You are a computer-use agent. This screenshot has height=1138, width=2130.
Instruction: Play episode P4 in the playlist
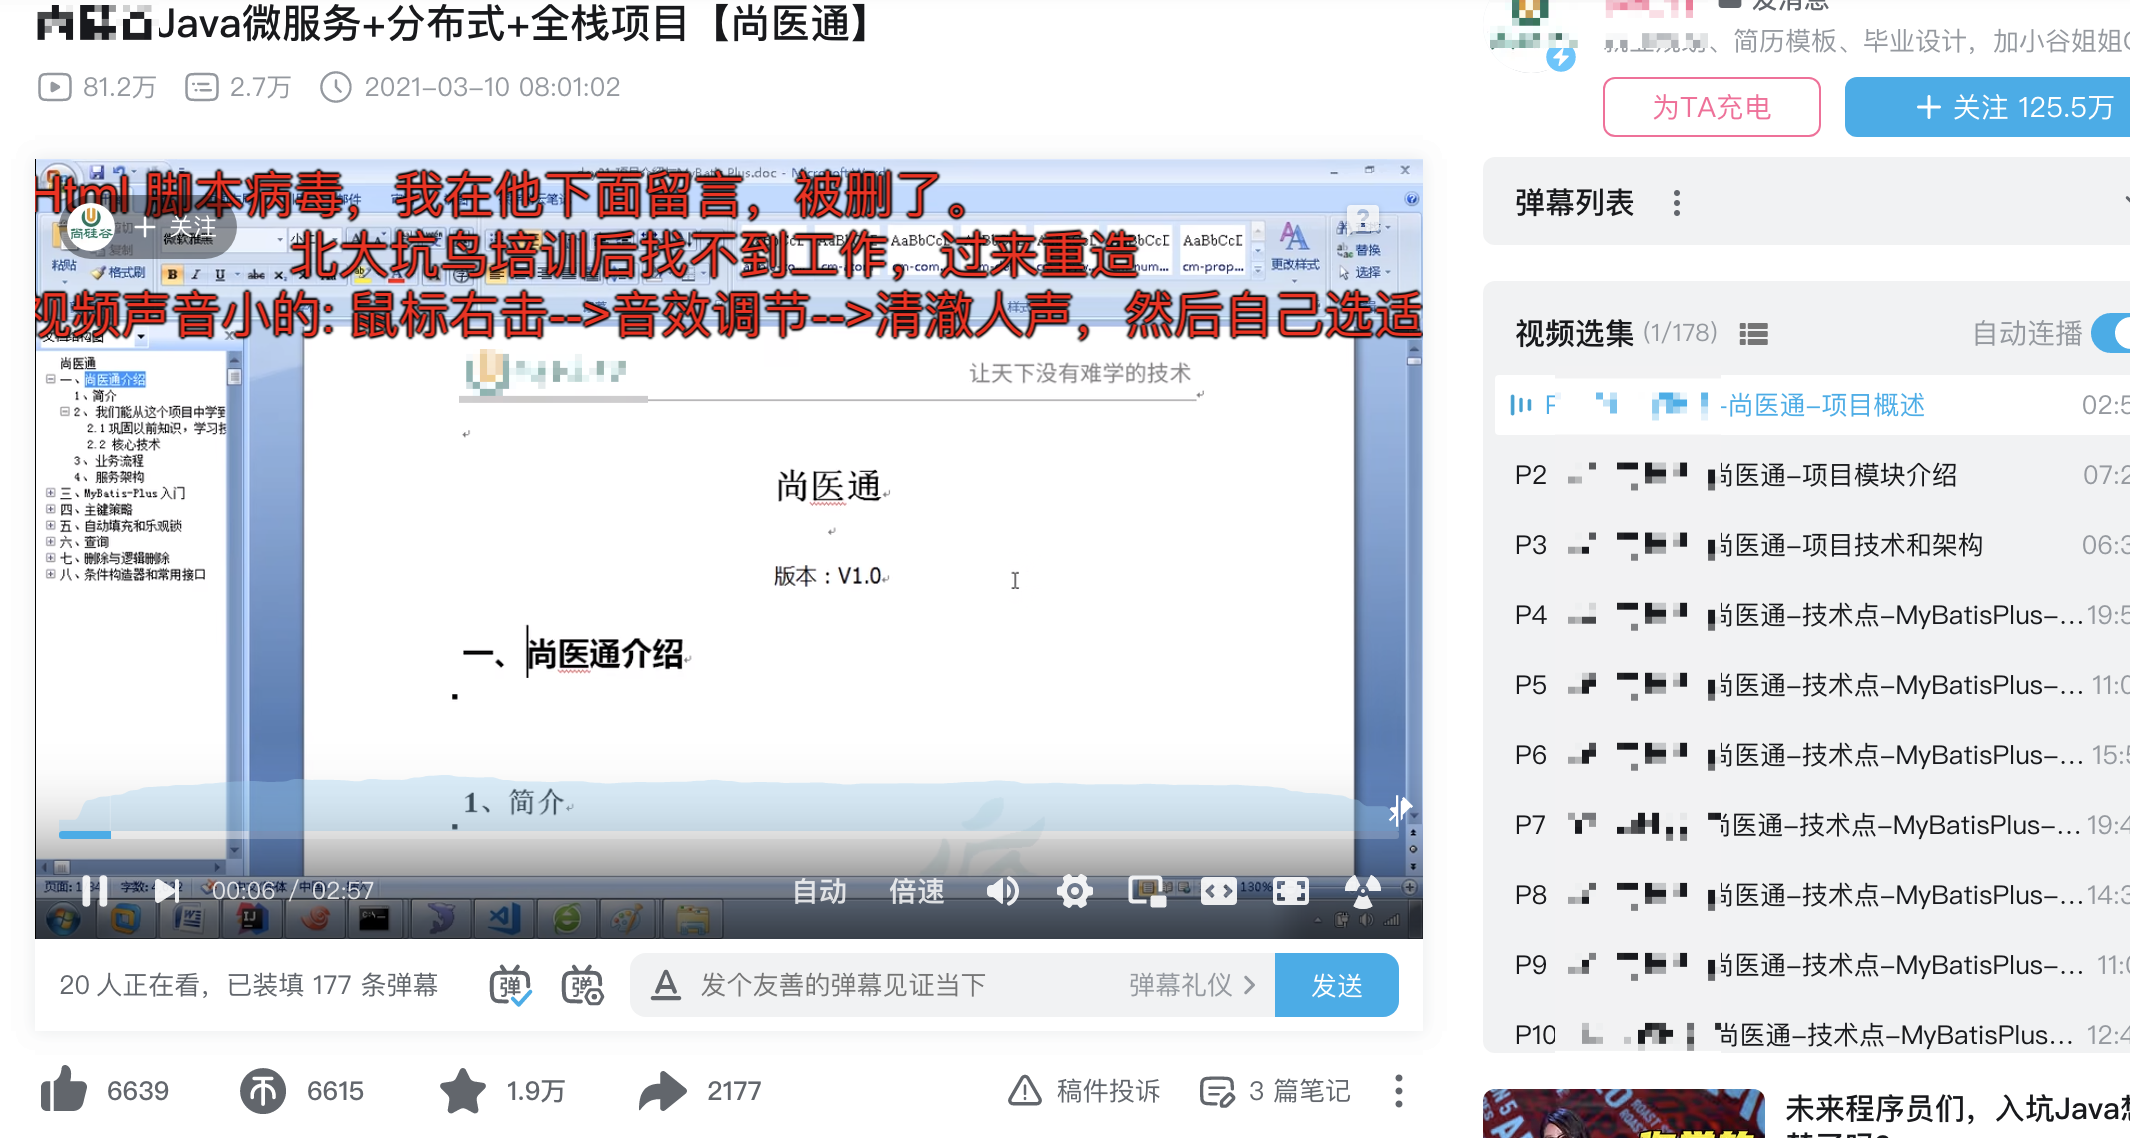point(1812,615)
